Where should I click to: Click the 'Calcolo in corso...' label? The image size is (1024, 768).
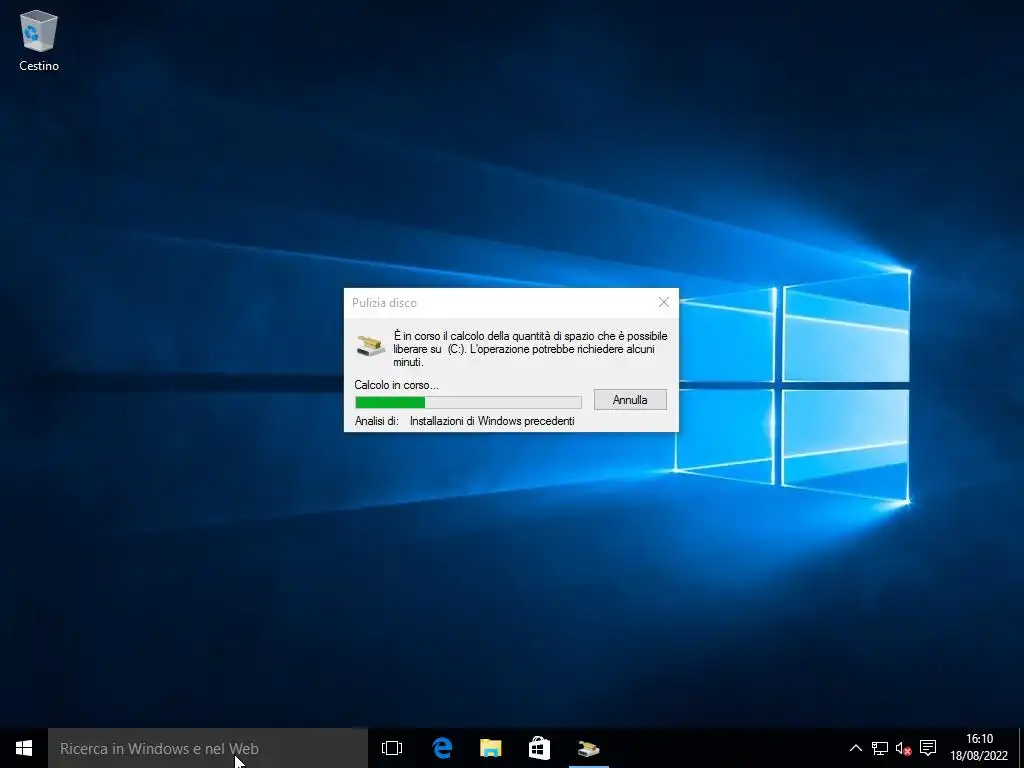click(x=396, y=385)
